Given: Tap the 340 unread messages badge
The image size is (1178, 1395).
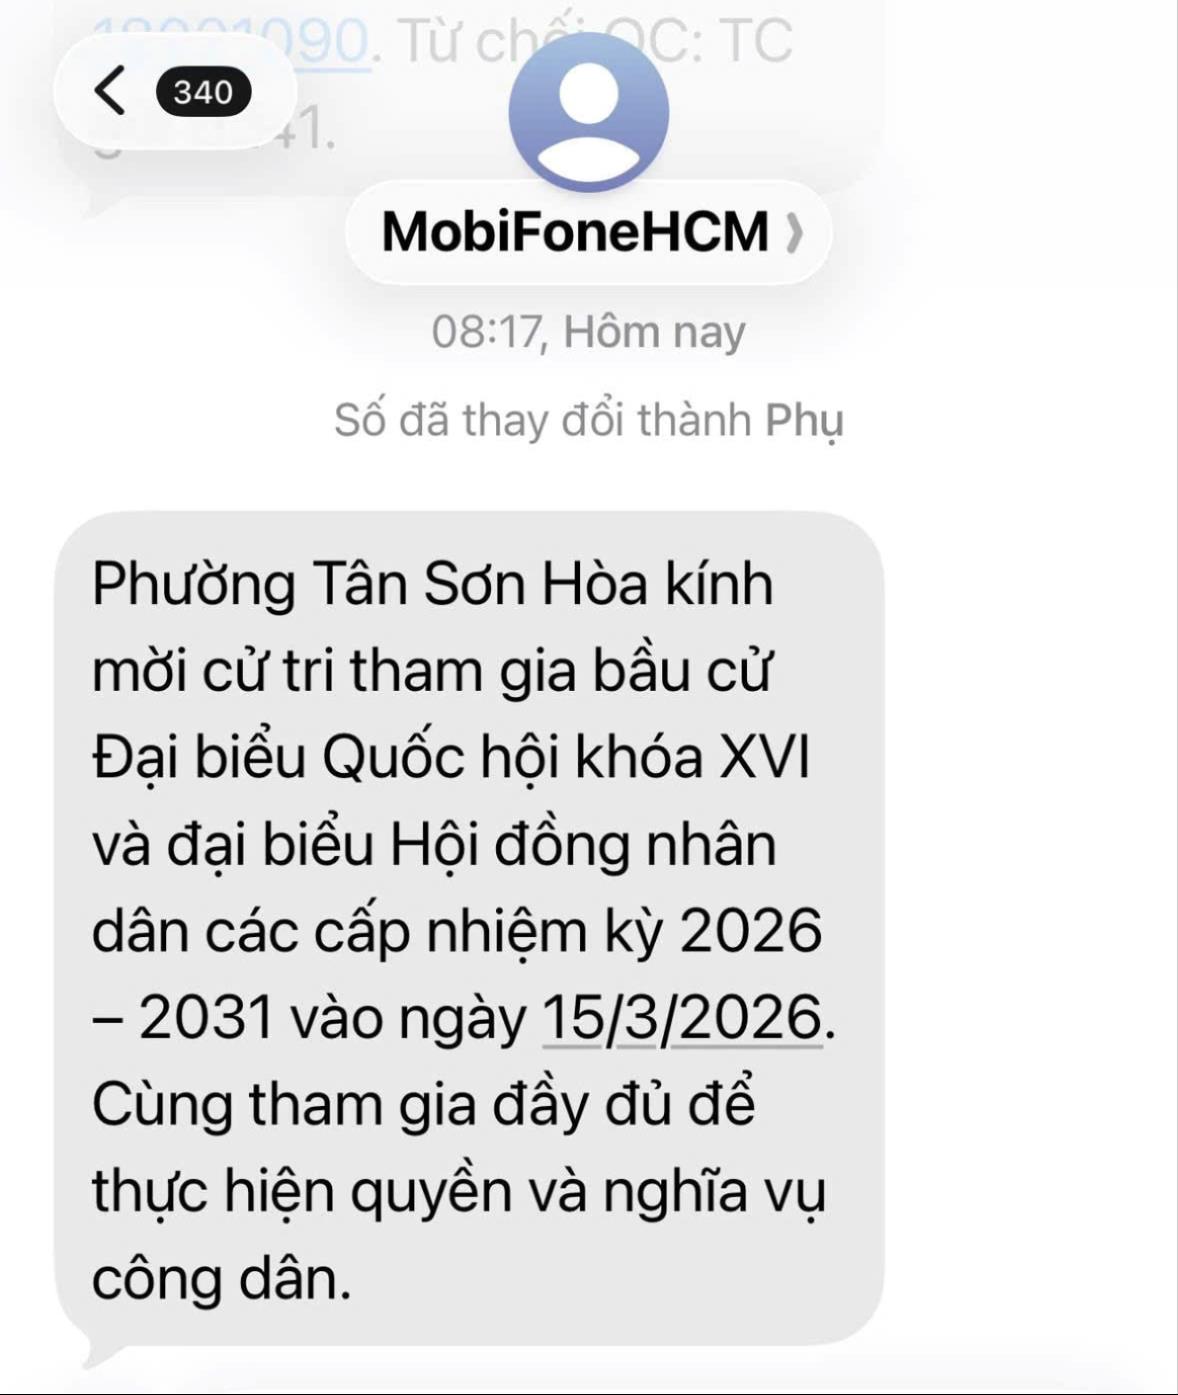Looking at the screenshot, I should tap(203, 92).
